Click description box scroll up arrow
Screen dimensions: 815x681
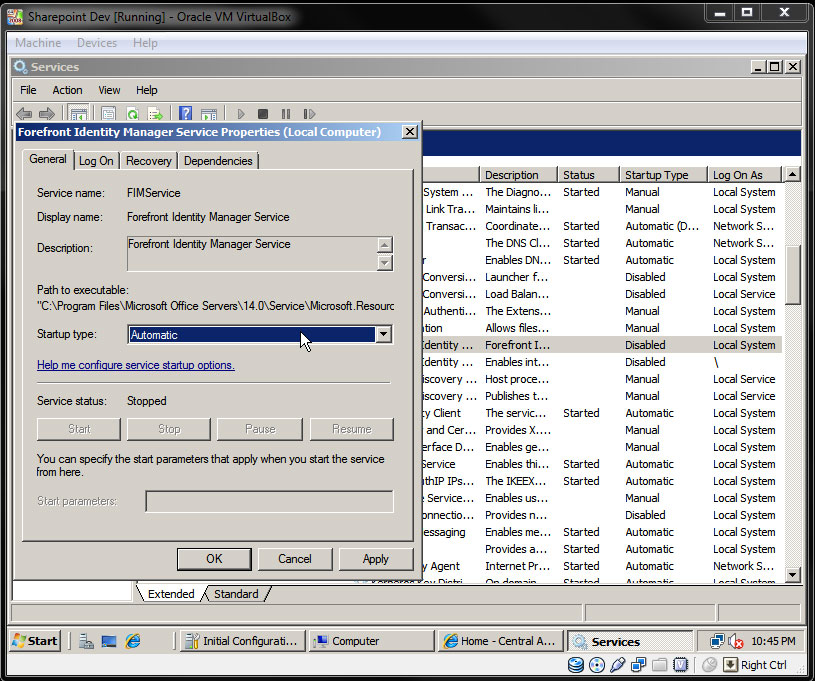click(385, 245)
